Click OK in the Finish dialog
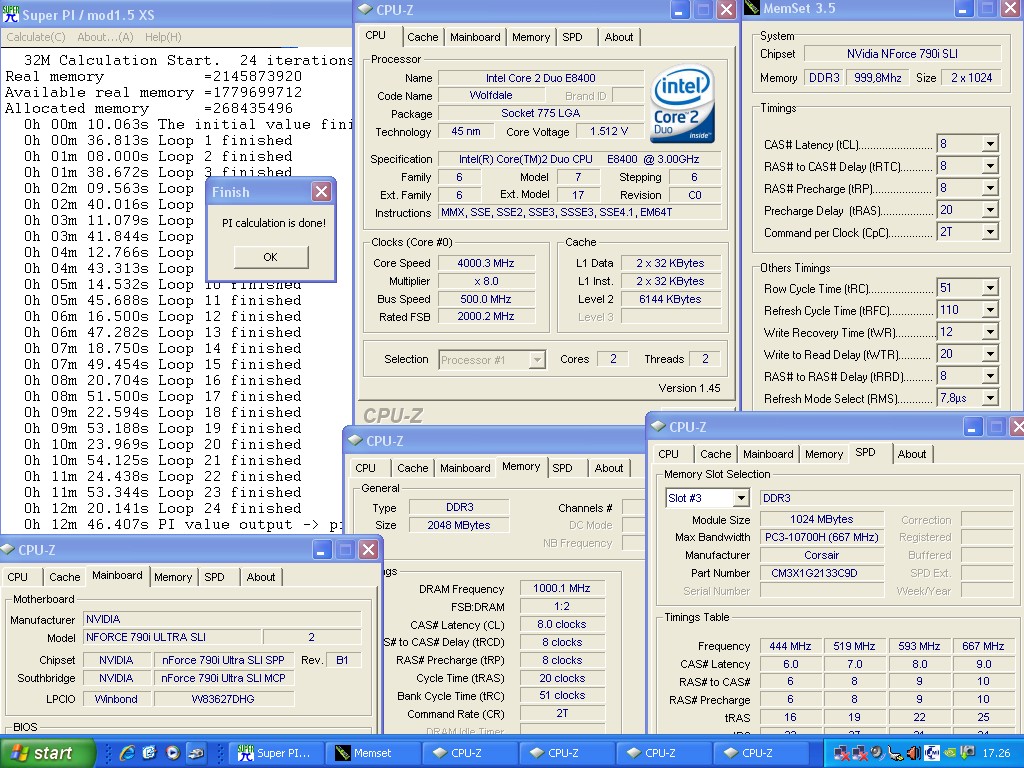Screen dimensions: 1024x768 [270, 257]
